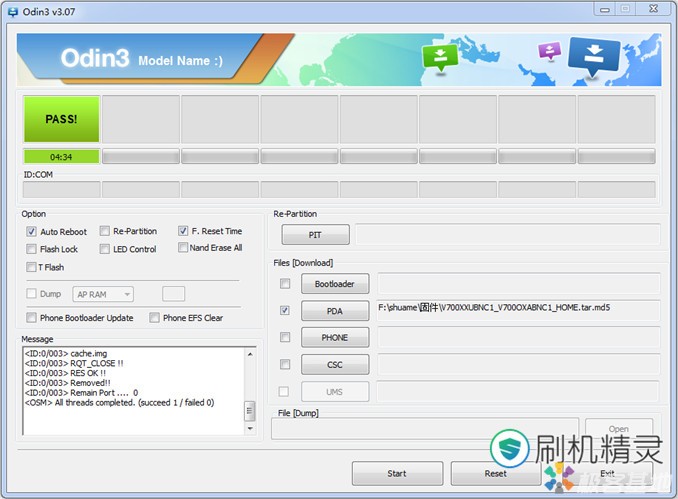Click the Open button for File Dump
Viewport: 678px width, 499px height.
619,429
